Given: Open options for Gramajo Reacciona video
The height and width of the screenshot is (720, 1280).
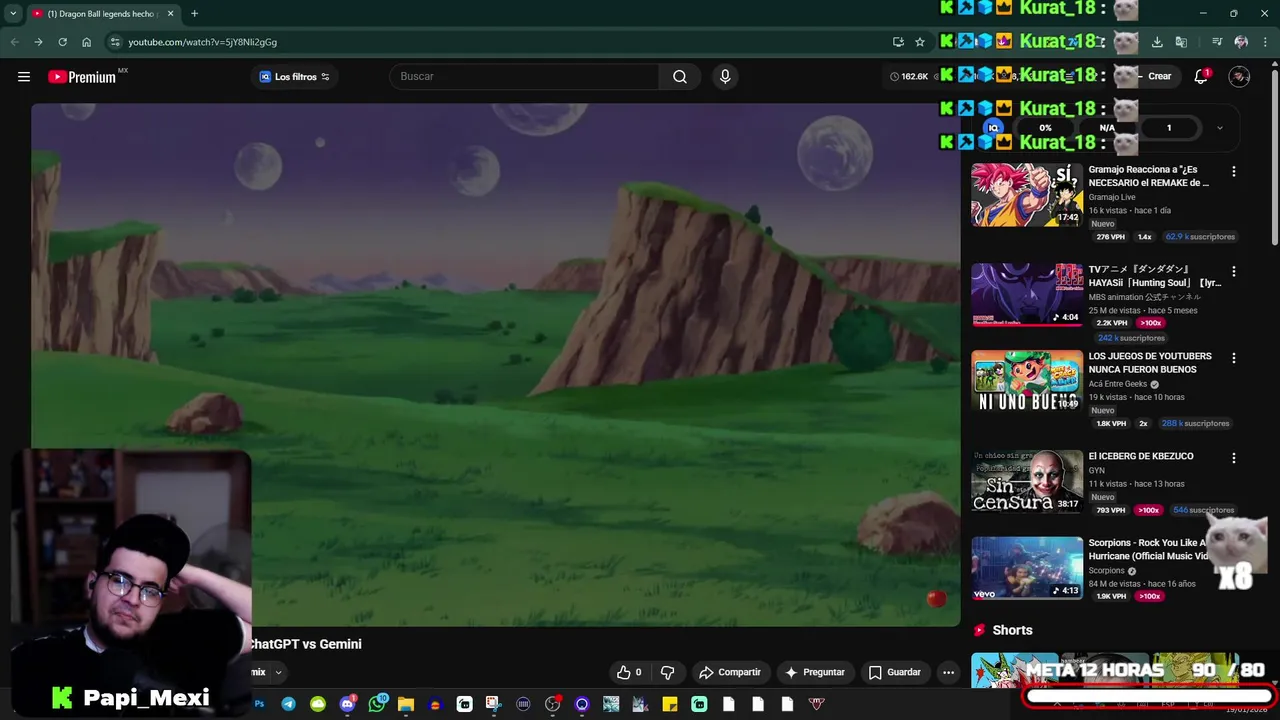Looking at the screenshot, I should (1233, 172).
